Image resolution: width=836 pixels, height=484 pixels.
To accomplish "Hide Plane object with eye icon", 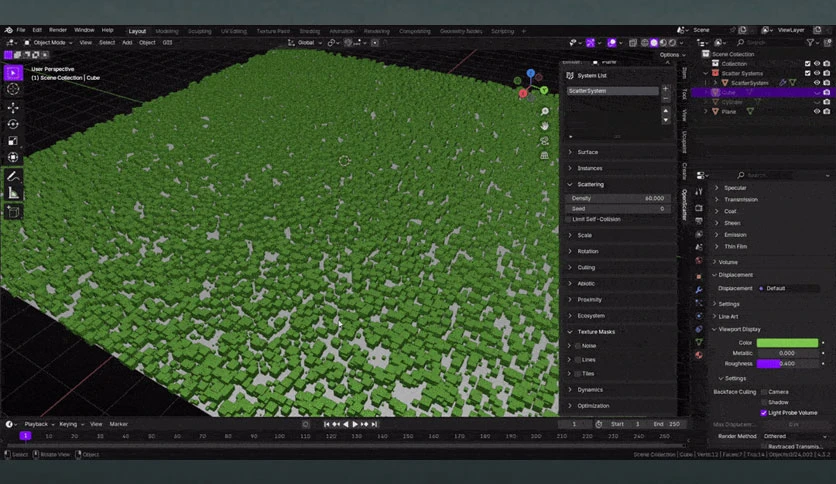I will pos(817,111).
